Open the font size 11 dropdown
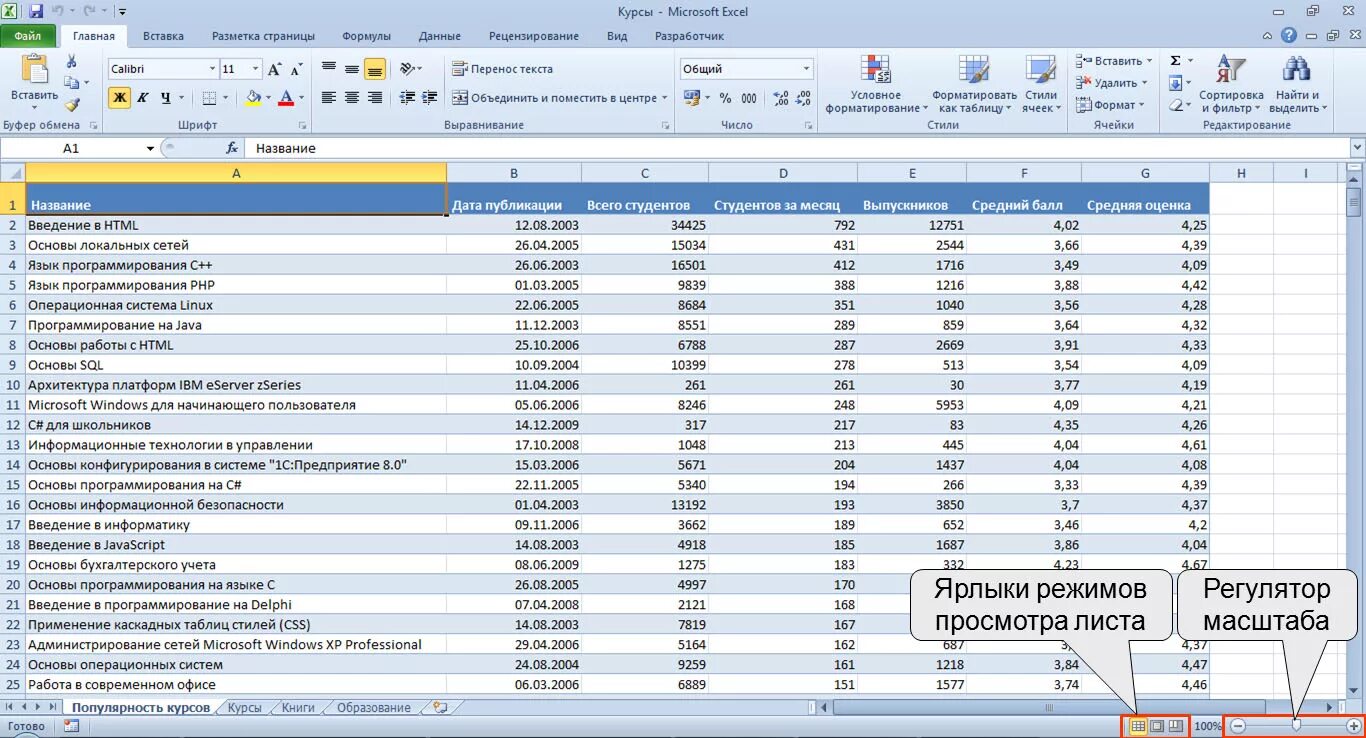1366x738 pixels. coord(256,69)
